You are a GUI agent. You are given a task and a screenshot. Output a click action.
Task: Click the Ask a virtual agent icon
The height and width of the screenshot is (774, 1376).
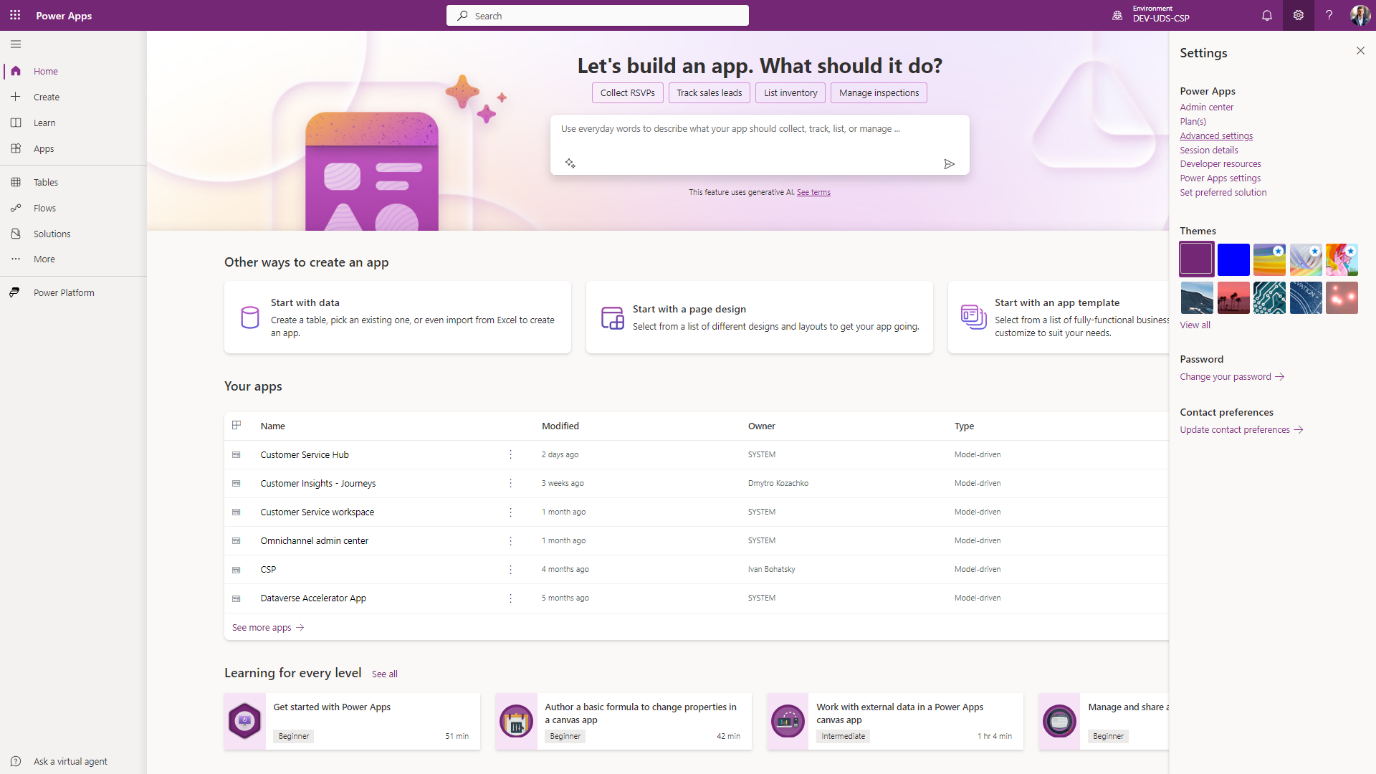[x=15, y=761]
